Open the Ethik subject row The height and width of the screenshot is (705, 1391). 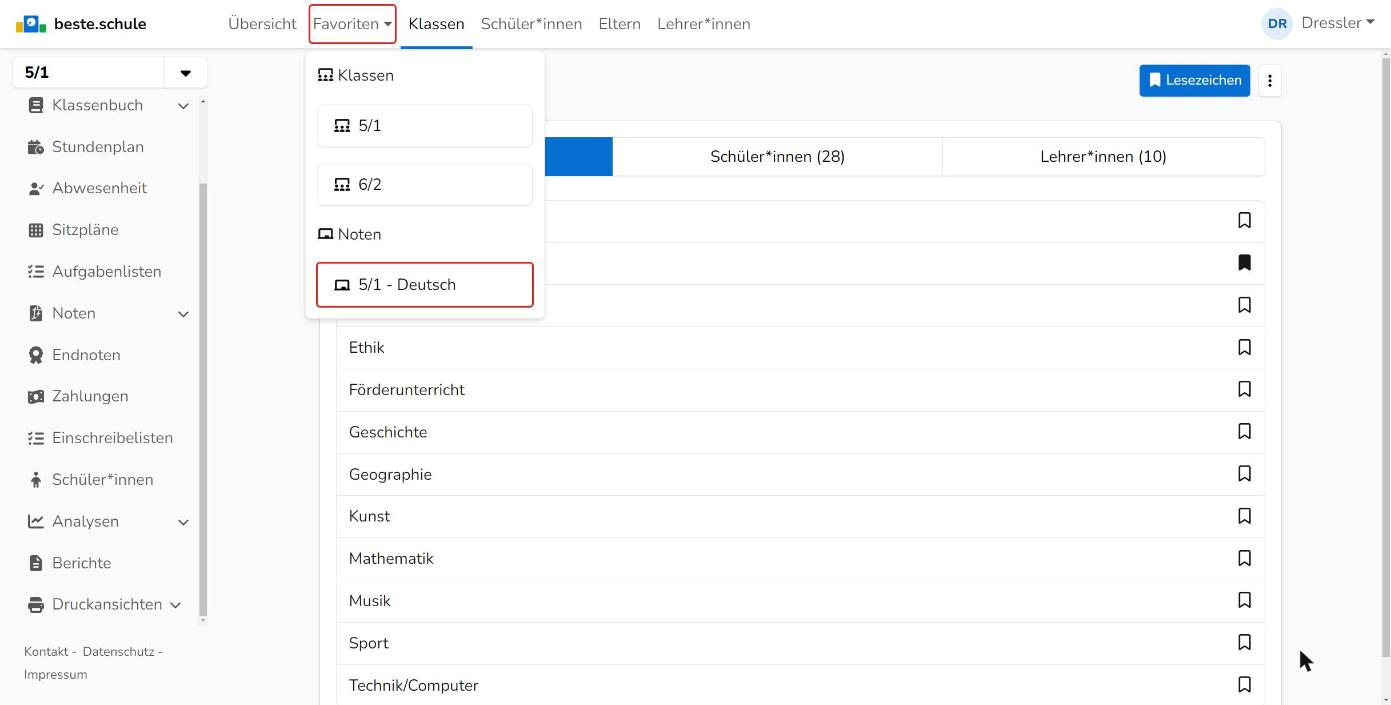coord(800,348)
